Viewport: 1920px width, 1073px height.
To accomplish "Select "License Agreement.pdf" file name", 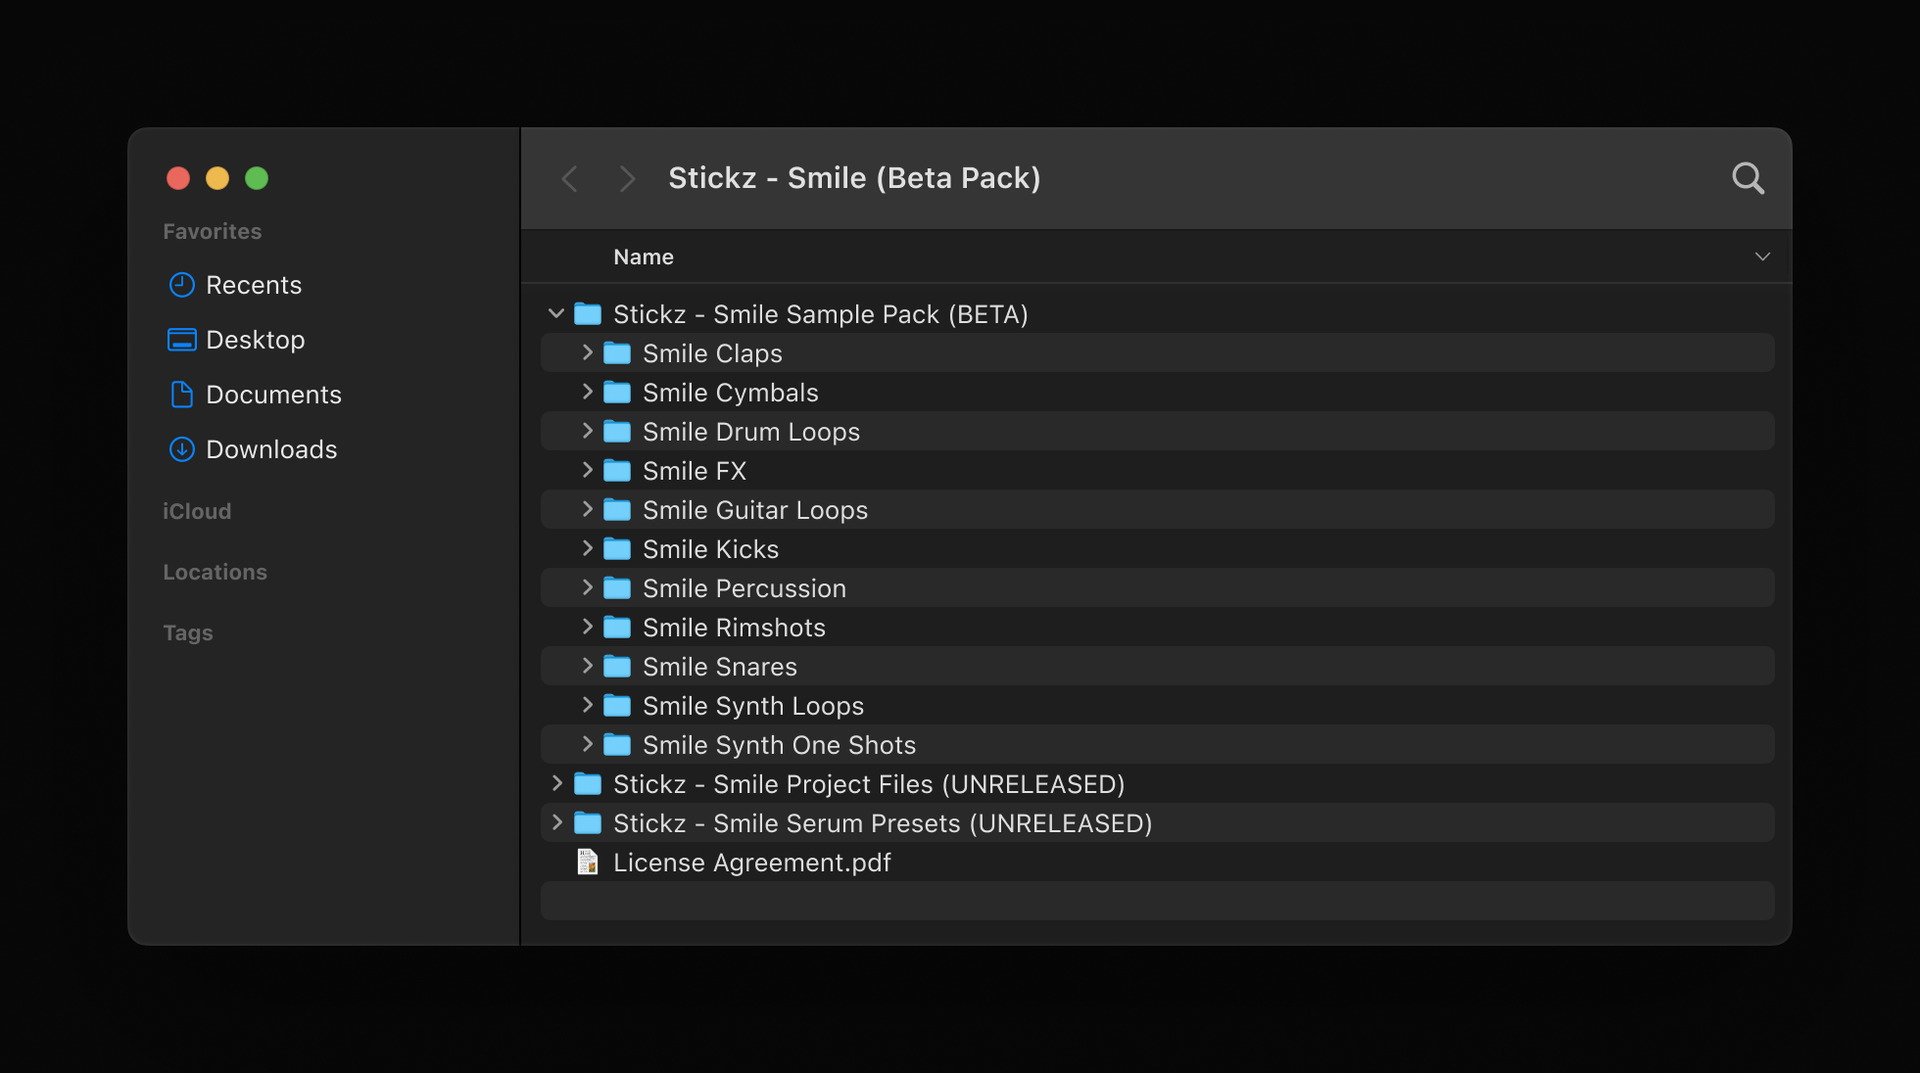I will click(751, 862).
